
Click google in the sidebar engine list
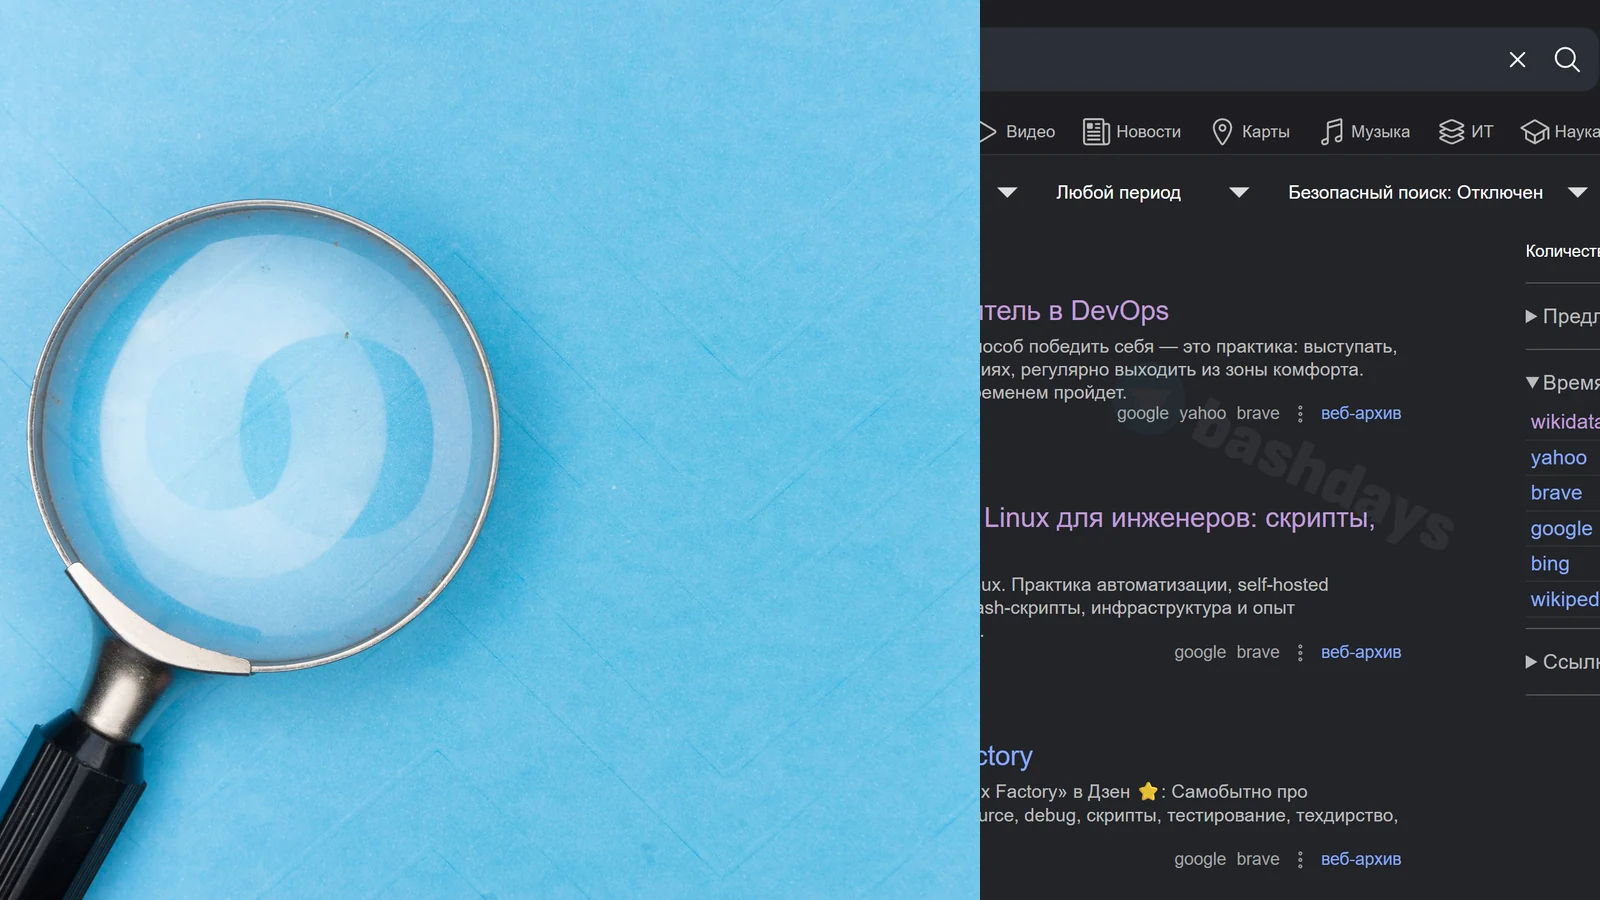point(1561,529)
